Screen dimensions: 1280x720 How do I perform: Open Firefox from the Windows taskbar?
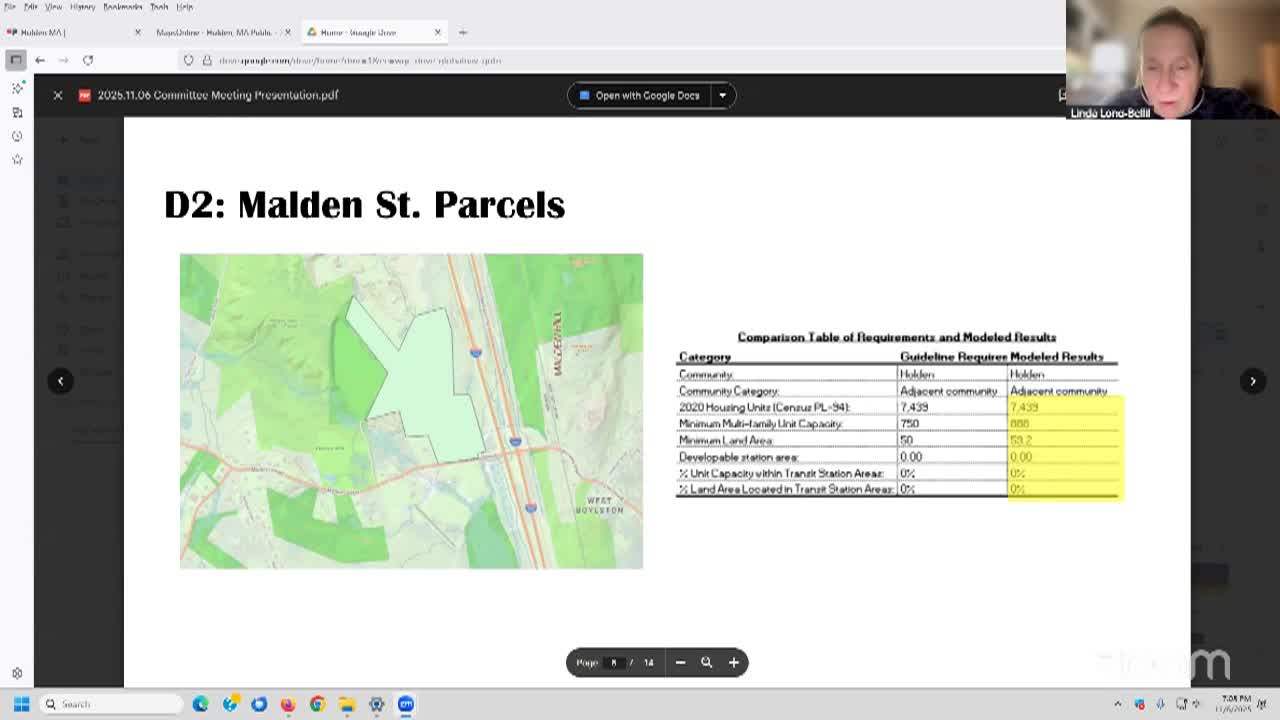pyautogui.click(x=288, y=704)
